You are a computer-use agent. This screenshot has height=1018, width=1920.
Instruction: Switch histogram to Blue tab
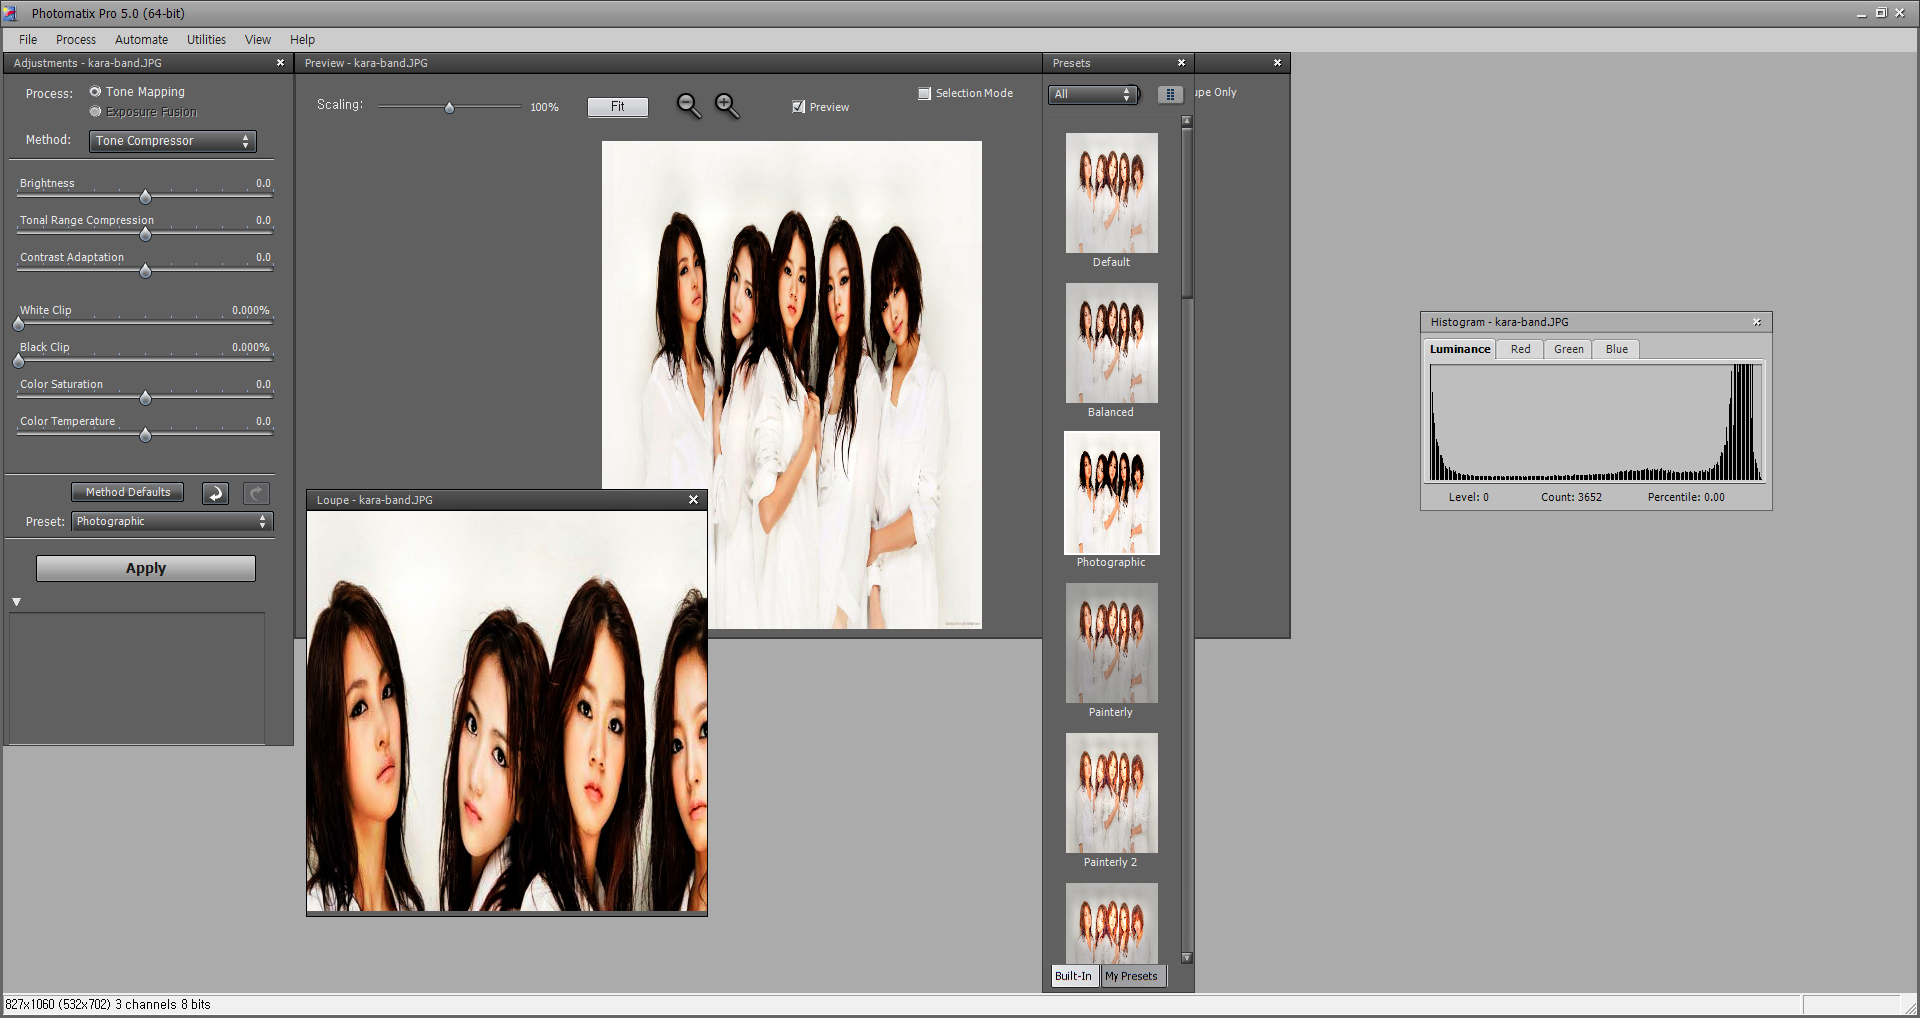(x=1616, y=349)
